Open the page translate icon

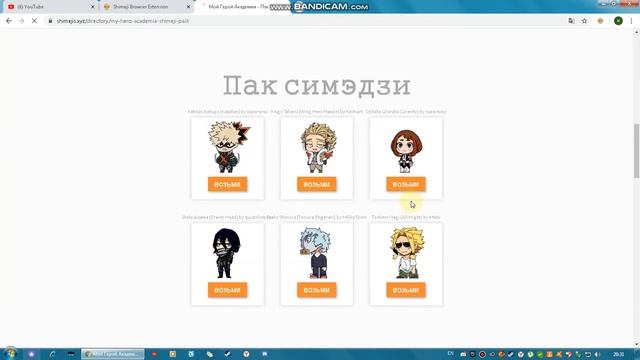(571, 21)
